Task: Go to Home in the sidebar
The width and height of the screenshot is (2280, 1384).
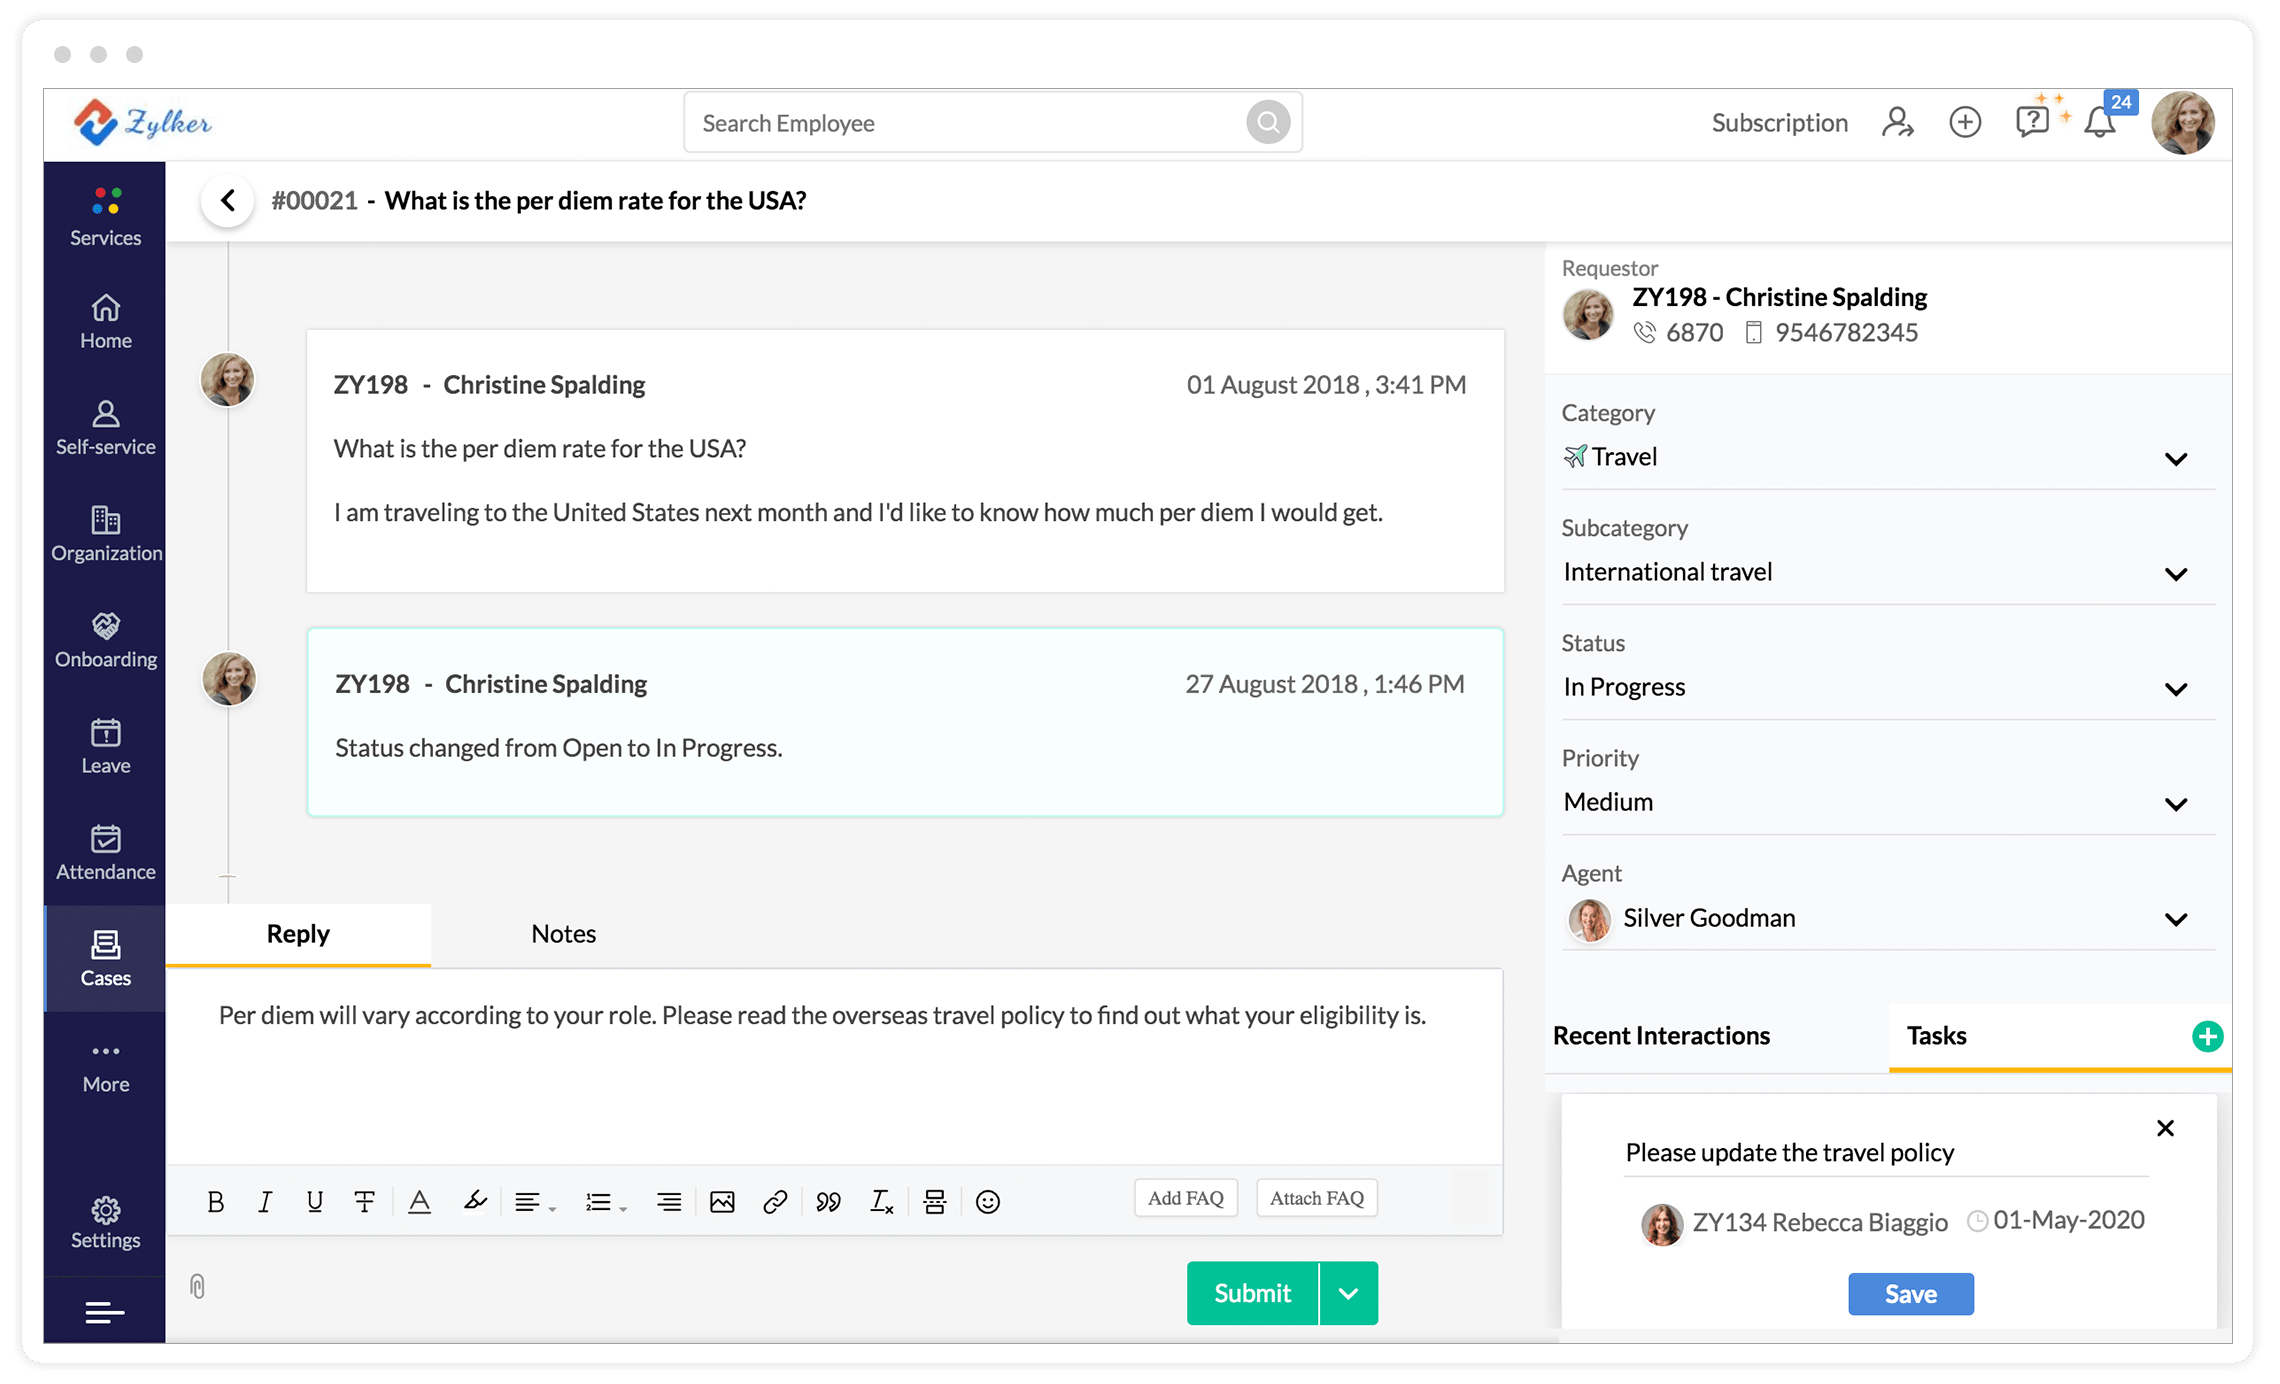Action: tap(105, 322)
